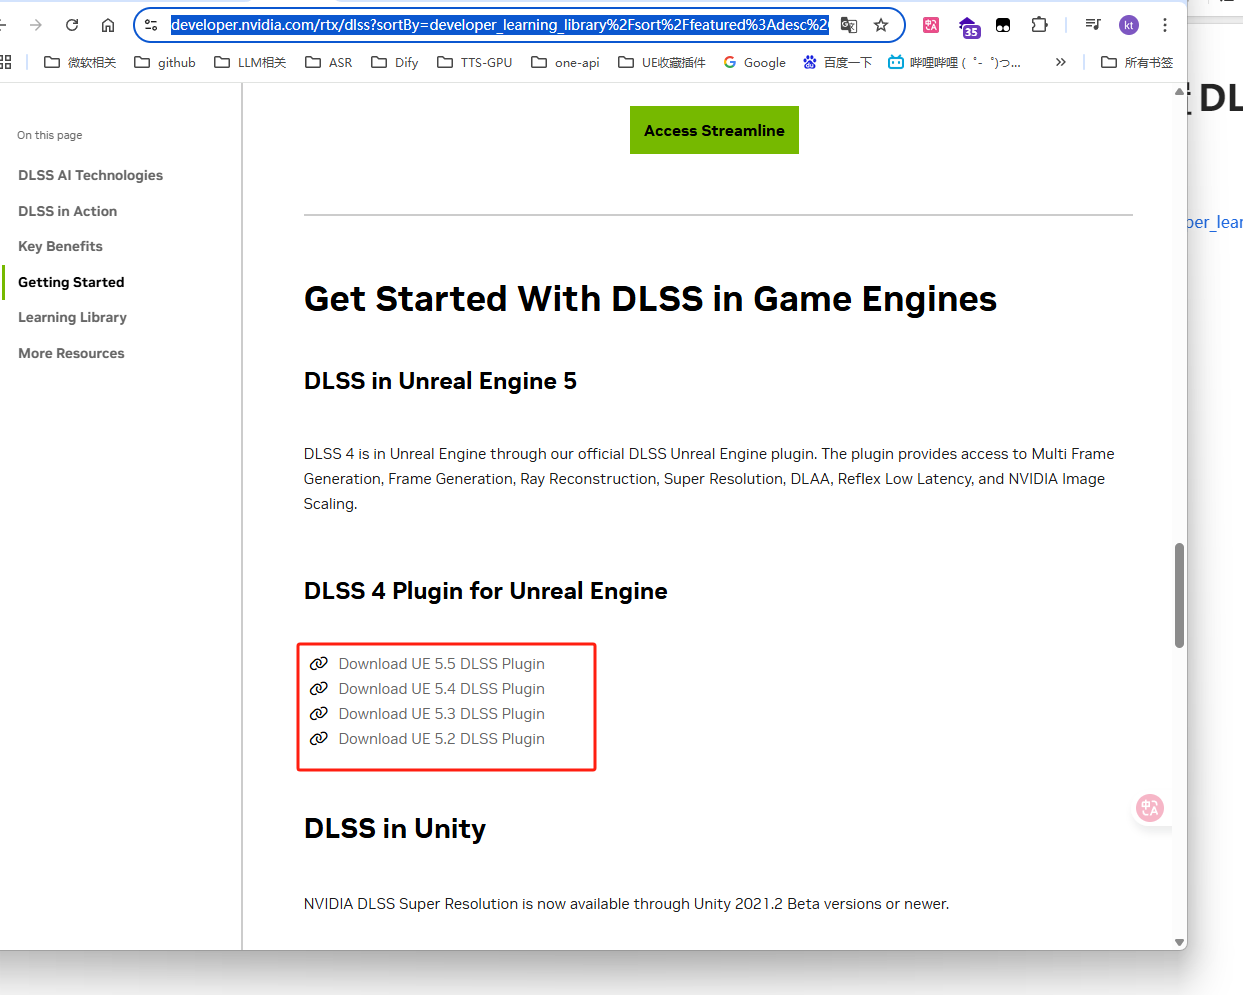Screen dimensions: 1243x995
Task: Open the github bookmark folder
Action: 165,62
